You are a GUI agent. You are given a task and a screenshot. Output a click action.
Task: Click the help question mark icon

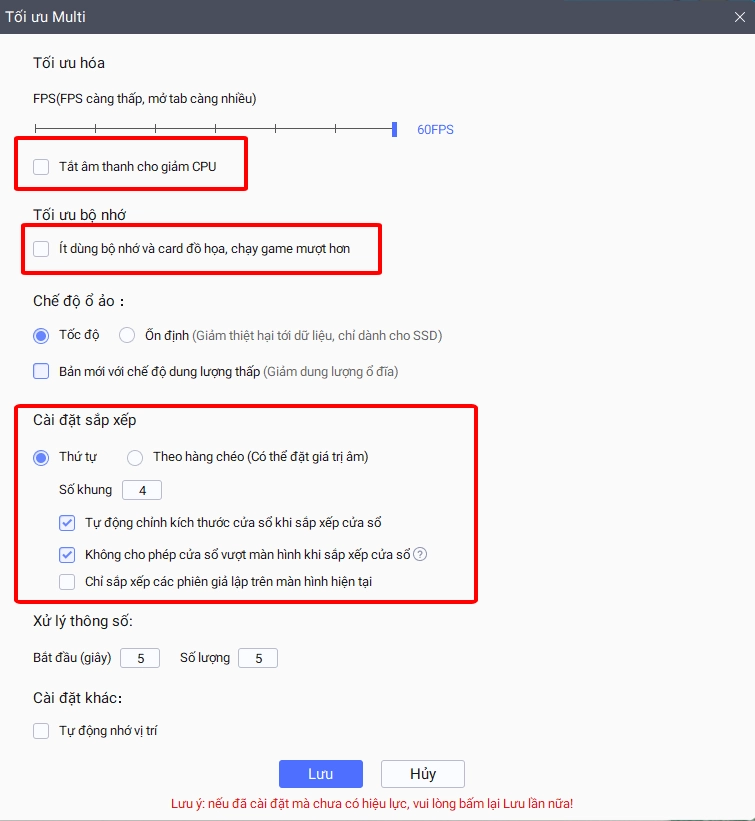(x=420, y=554)
